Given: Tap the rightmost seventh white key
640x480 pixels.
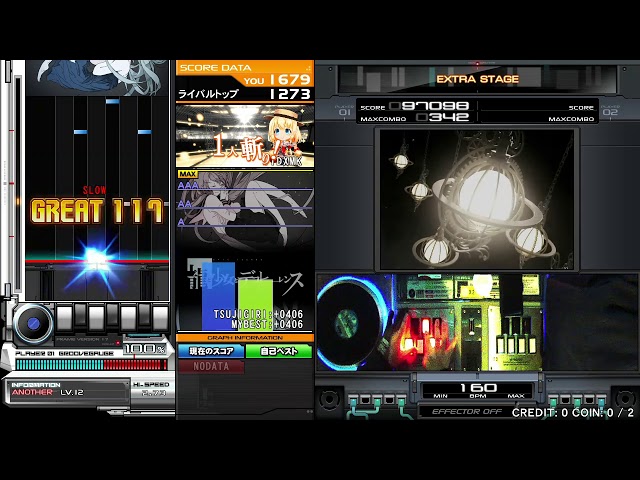Looking at the screenshot, I should [x=160, y=318].
